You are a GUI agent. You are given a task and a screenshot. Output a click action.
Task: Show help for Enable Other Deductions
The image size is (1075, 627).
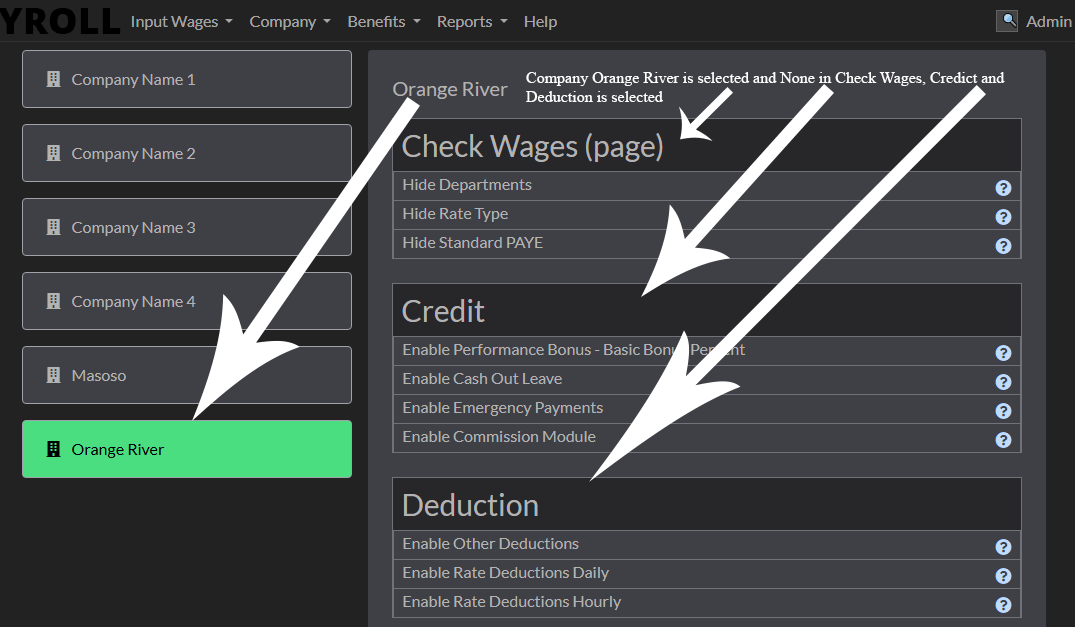coord(1003,547)
